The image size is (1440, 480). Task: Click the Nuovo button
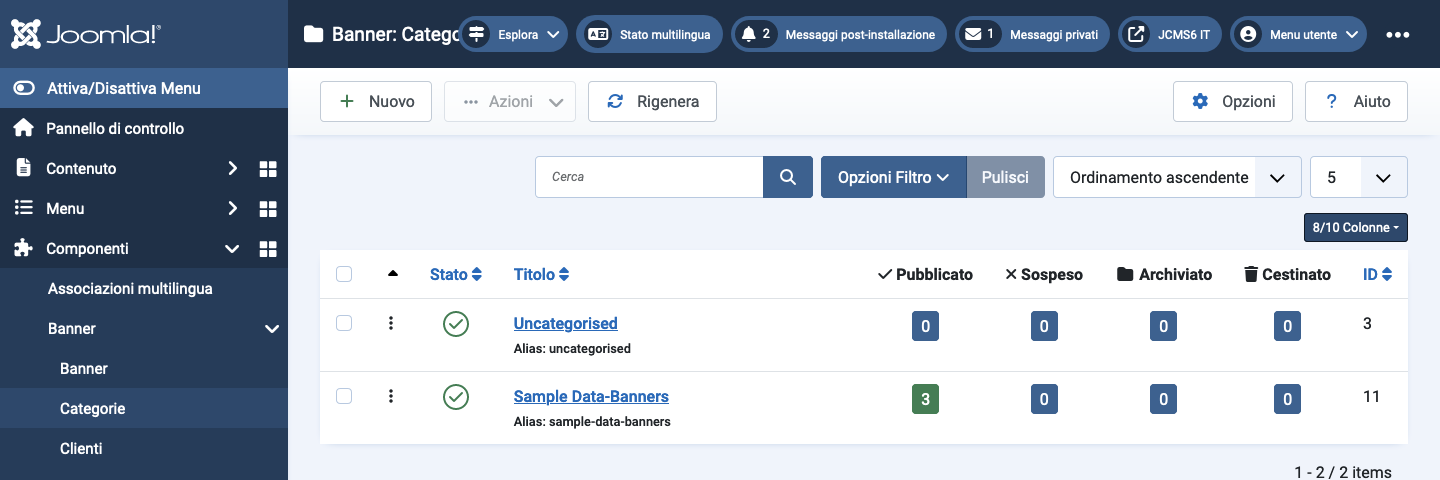point(375,102)
